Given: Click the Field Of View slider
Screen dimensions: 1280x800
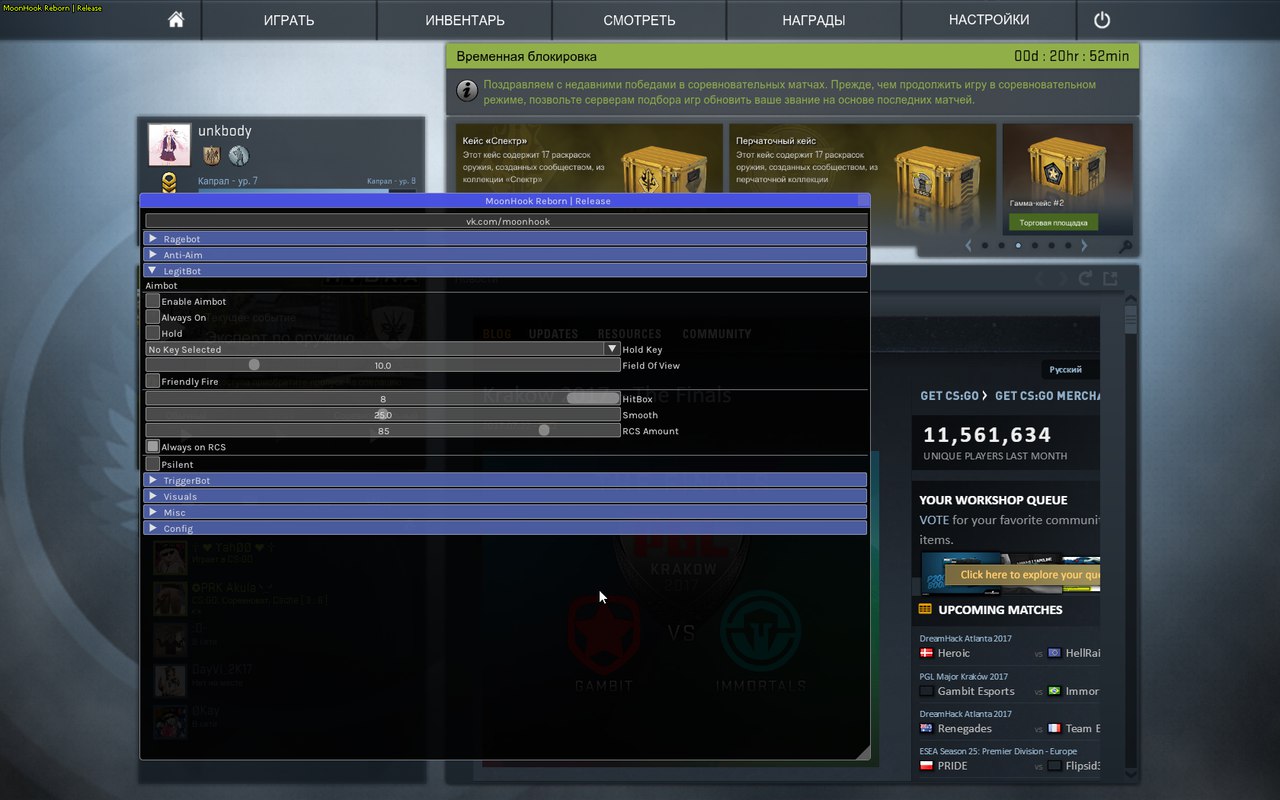Looking at the screenshot, I should click(383, 365).
